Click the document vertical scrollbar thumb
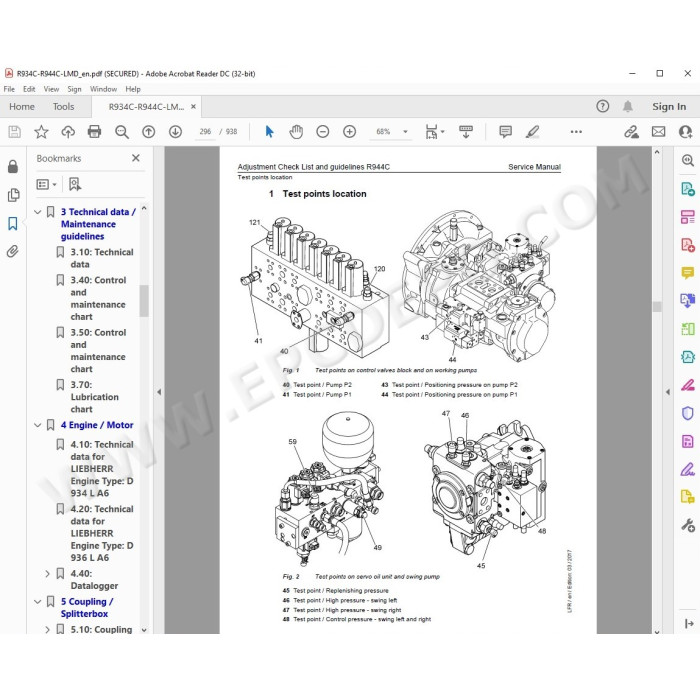Screen dimensions: 700x700 tap(657, 306)
